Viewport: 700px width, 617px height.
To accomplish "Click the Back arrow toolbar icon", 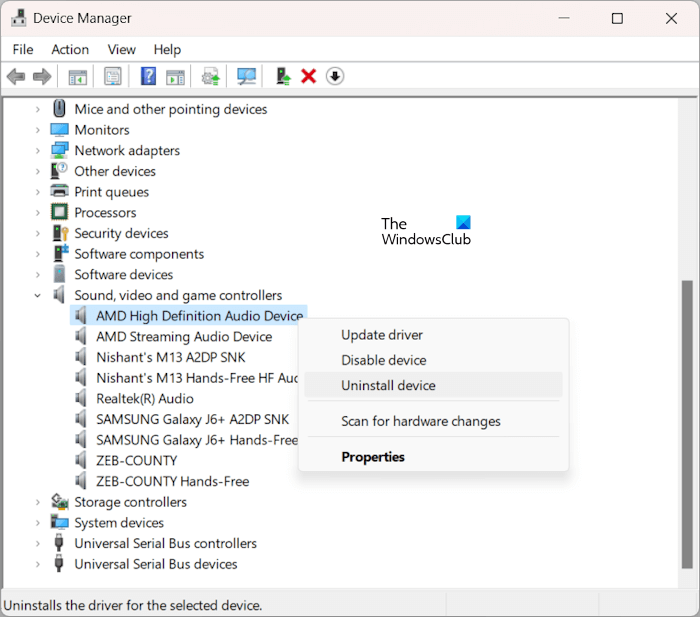I will [16, 76].
